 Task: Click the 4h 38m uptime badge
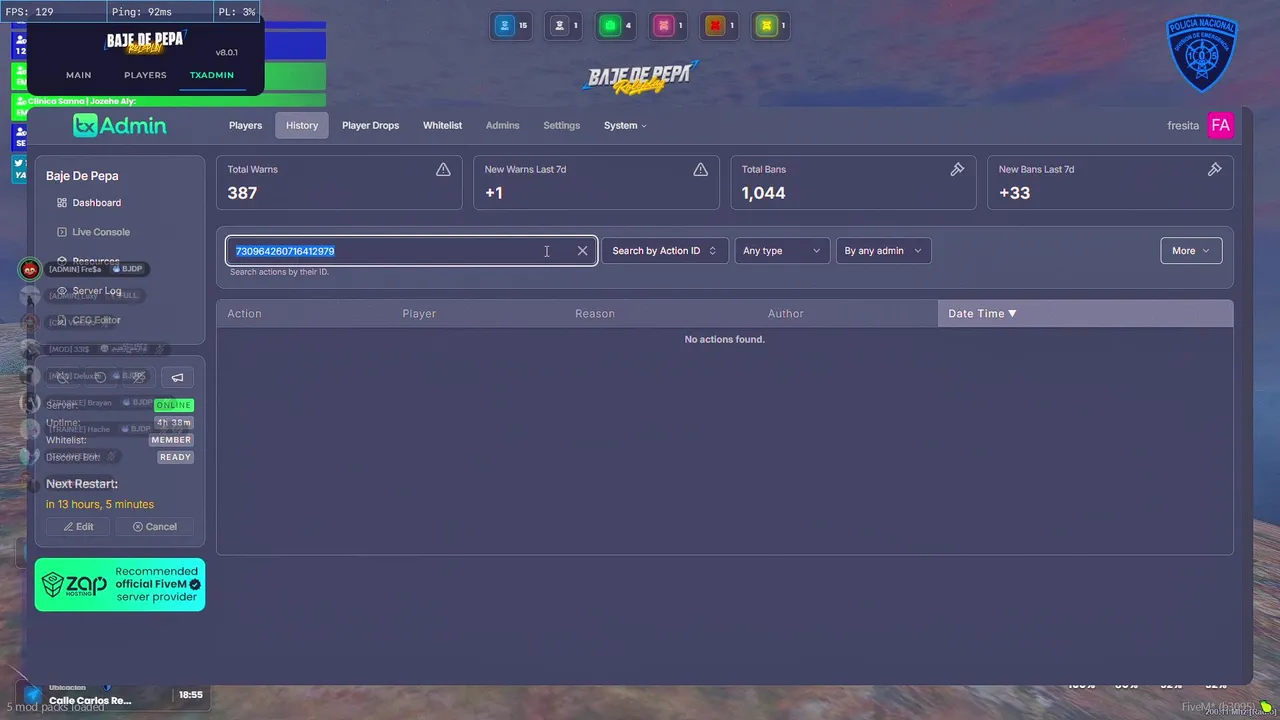pyautogui.click(x=175, y=423)
